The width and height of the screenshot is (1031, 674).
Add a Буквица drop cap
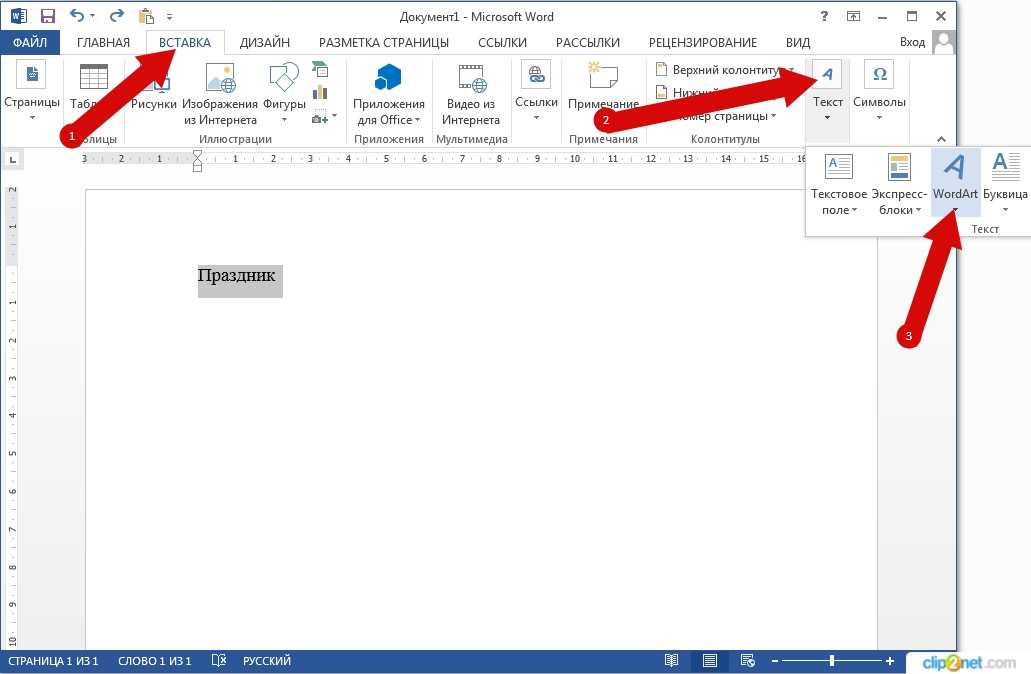[1005, 183]
